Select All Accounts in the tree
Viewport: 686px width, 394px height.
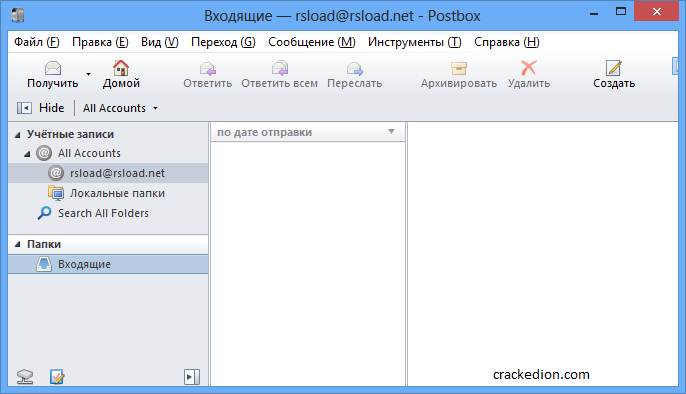point(89,153)
